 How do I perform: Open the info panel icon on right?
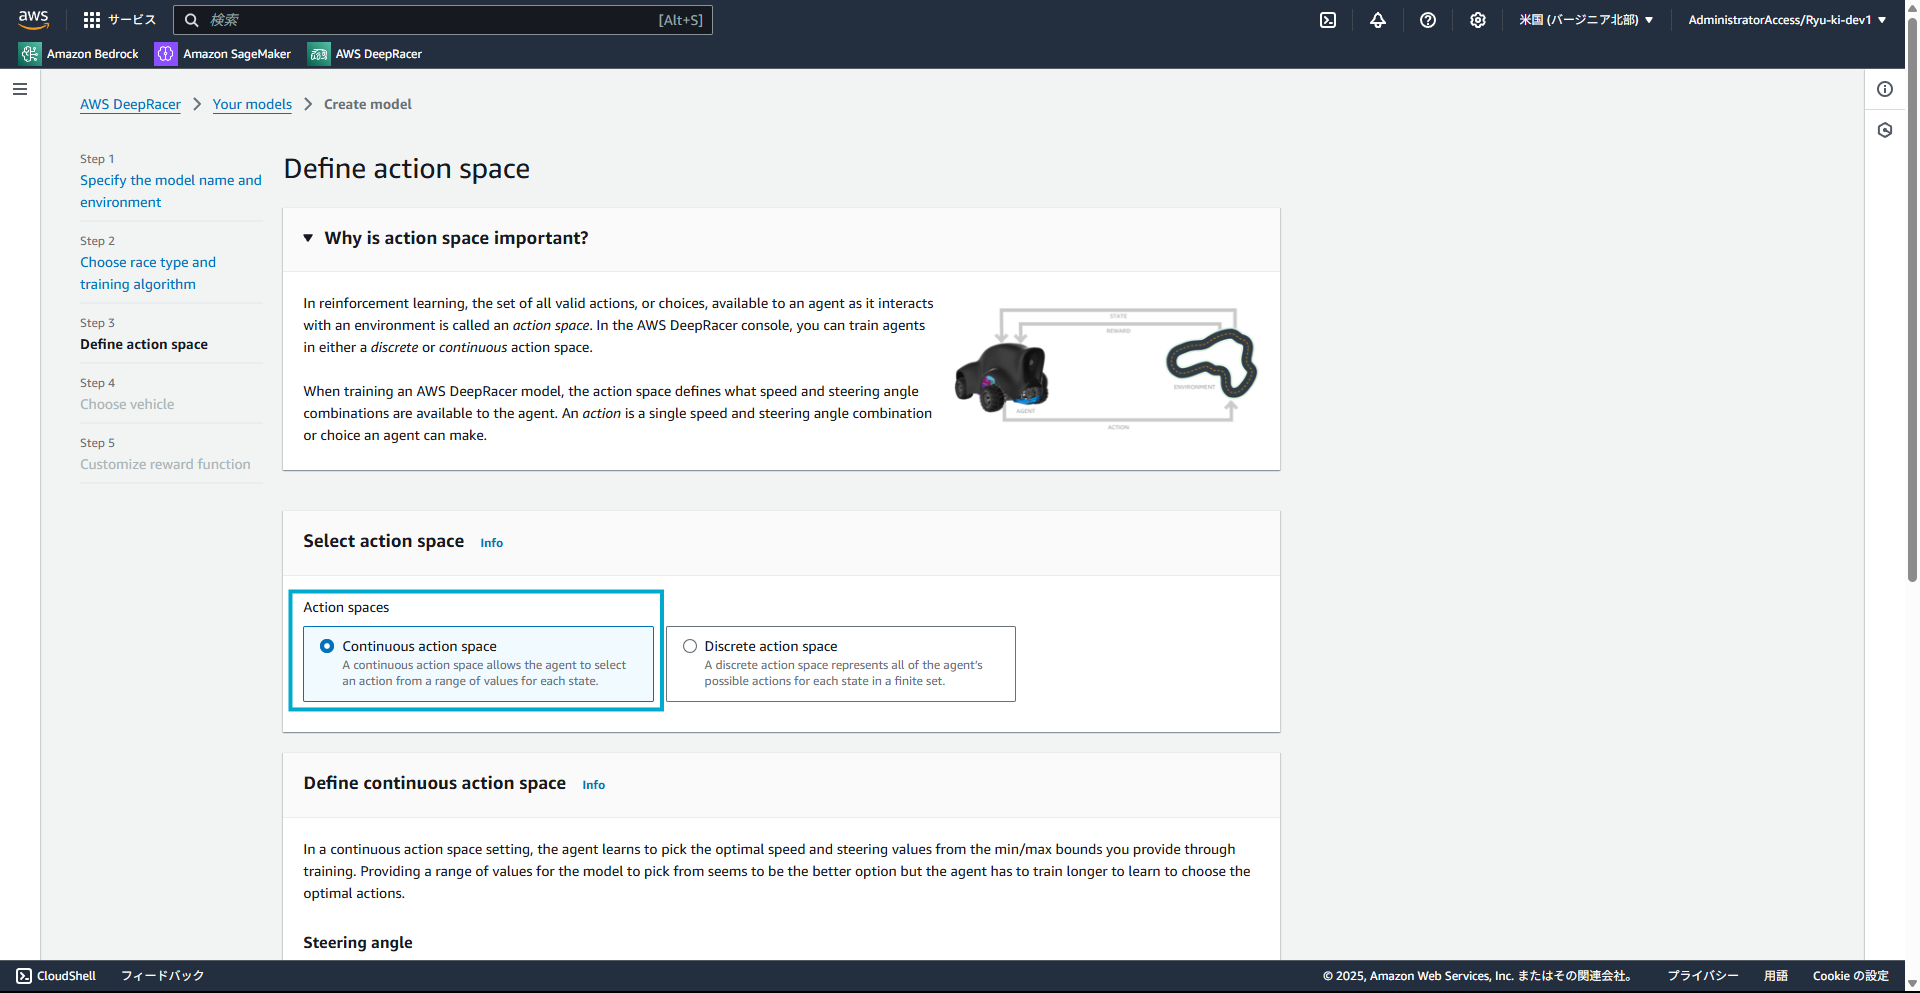[x=1885, y=89]
